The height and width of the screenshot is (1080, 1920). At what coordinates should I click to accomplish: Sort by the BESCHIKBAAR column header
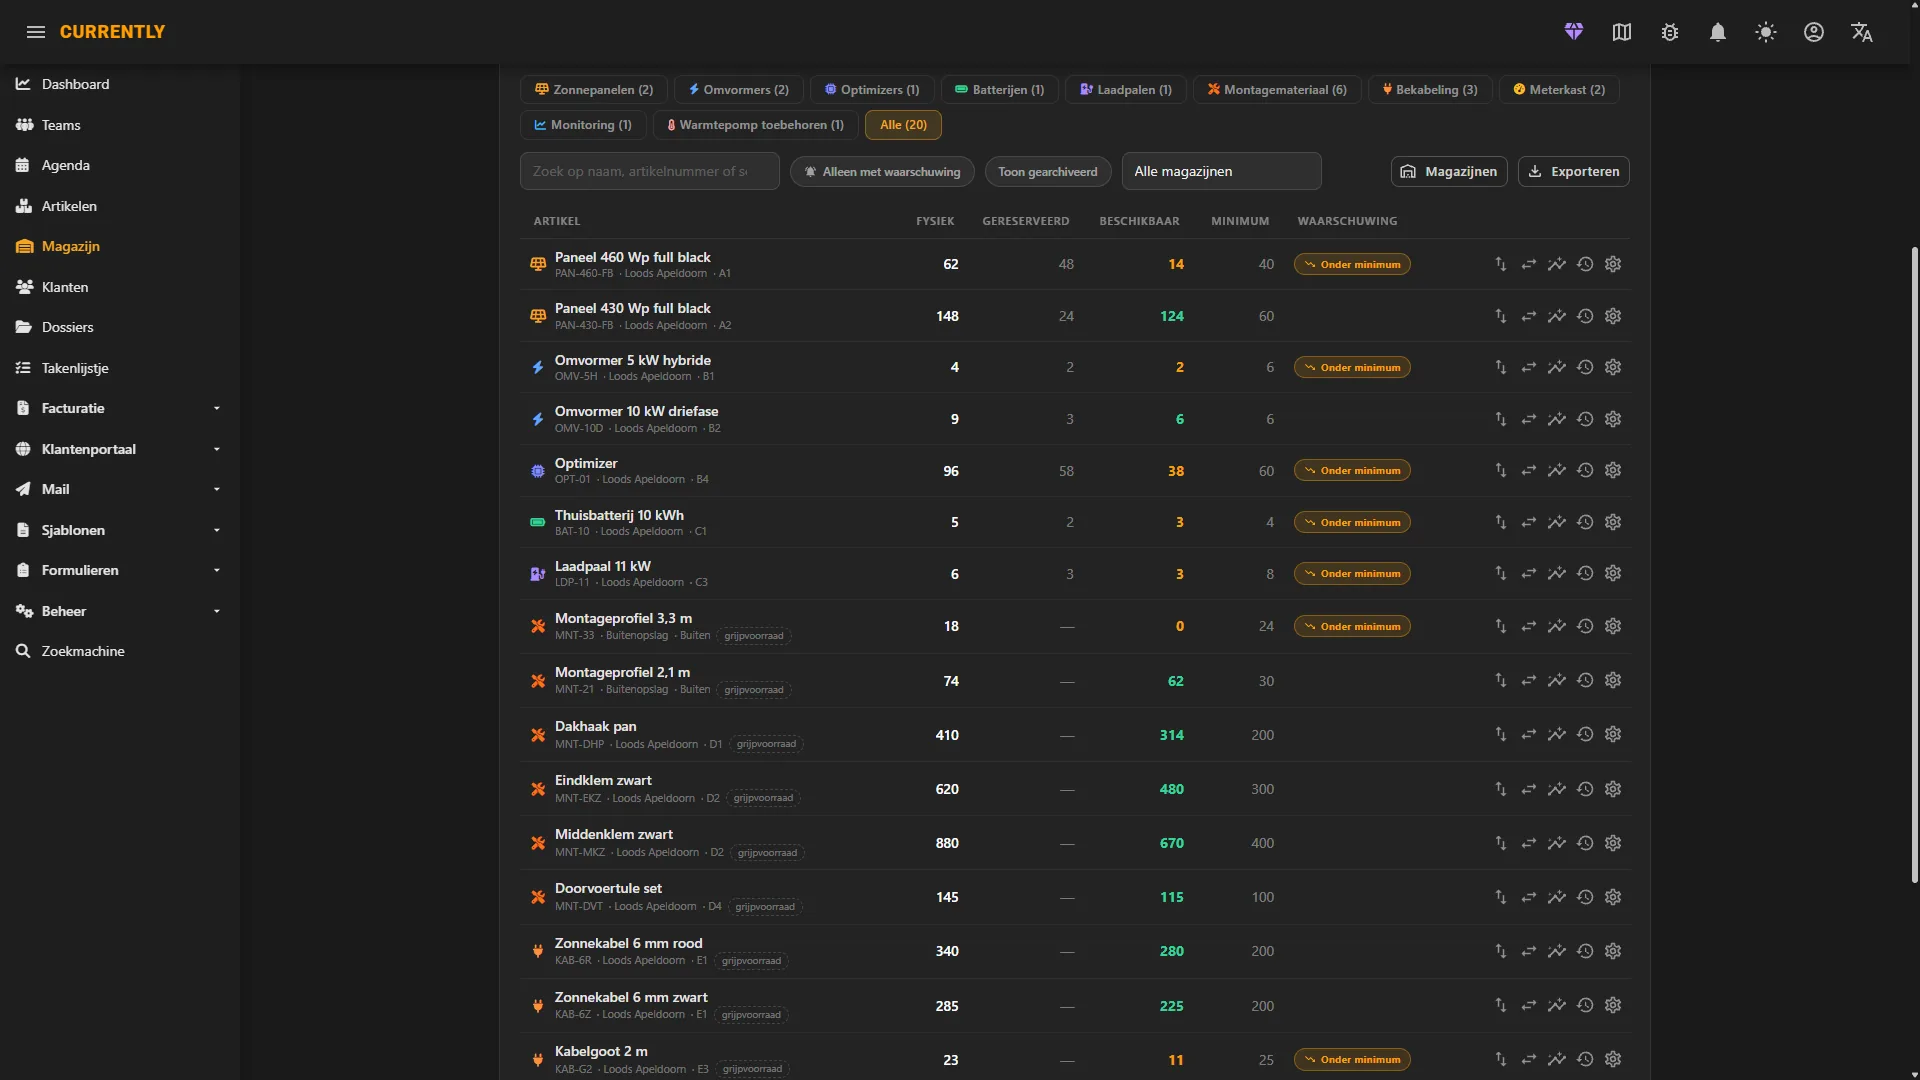click(1139, 221)
